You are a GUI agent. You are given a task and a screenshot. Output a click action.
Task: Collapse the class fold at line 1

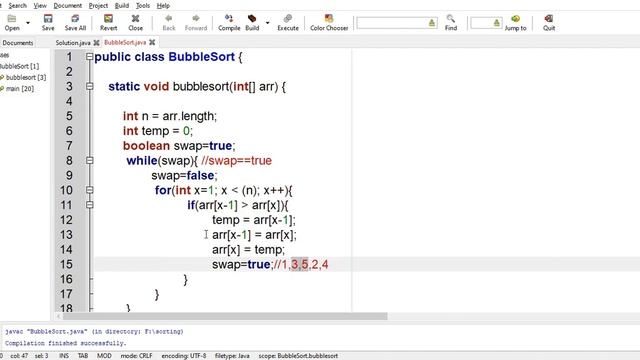click(x=90, y=57)
